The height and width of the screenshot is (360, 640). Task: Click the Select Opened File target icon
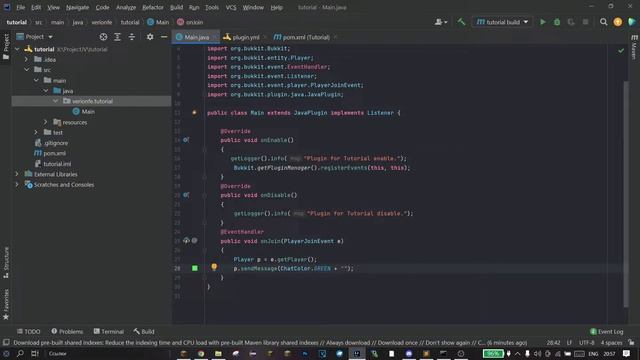click(x=103, y=37)
